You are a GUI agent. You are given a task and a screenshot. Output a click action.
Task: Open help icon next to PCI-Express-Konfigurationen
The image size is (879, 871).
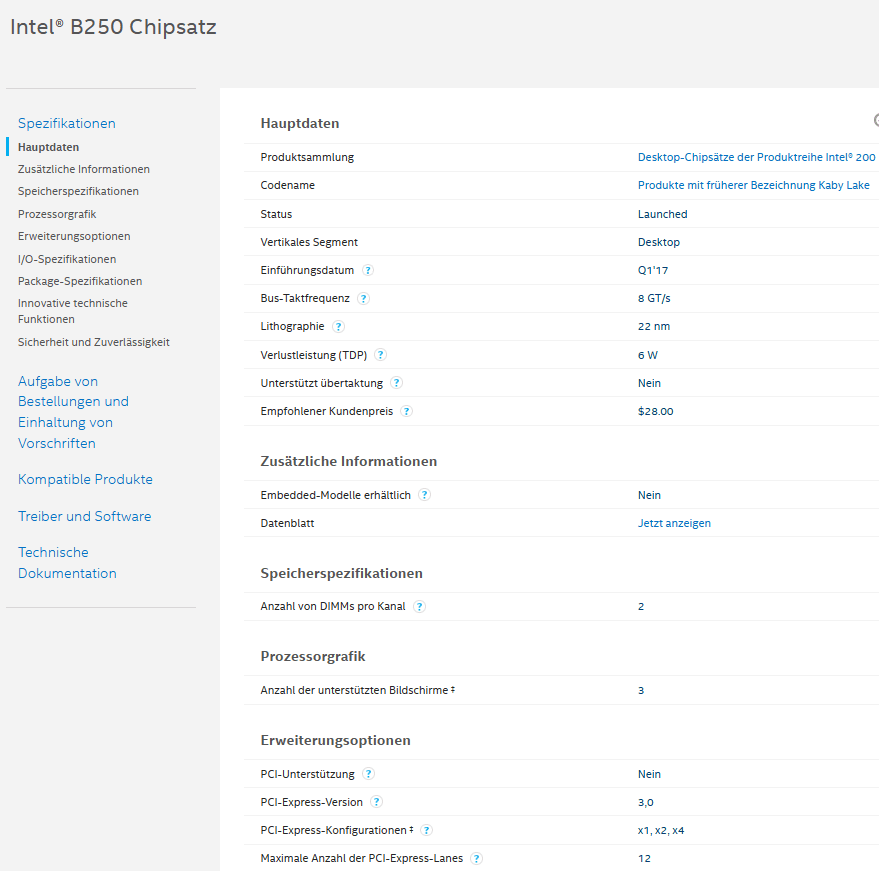tap(427, 830)
